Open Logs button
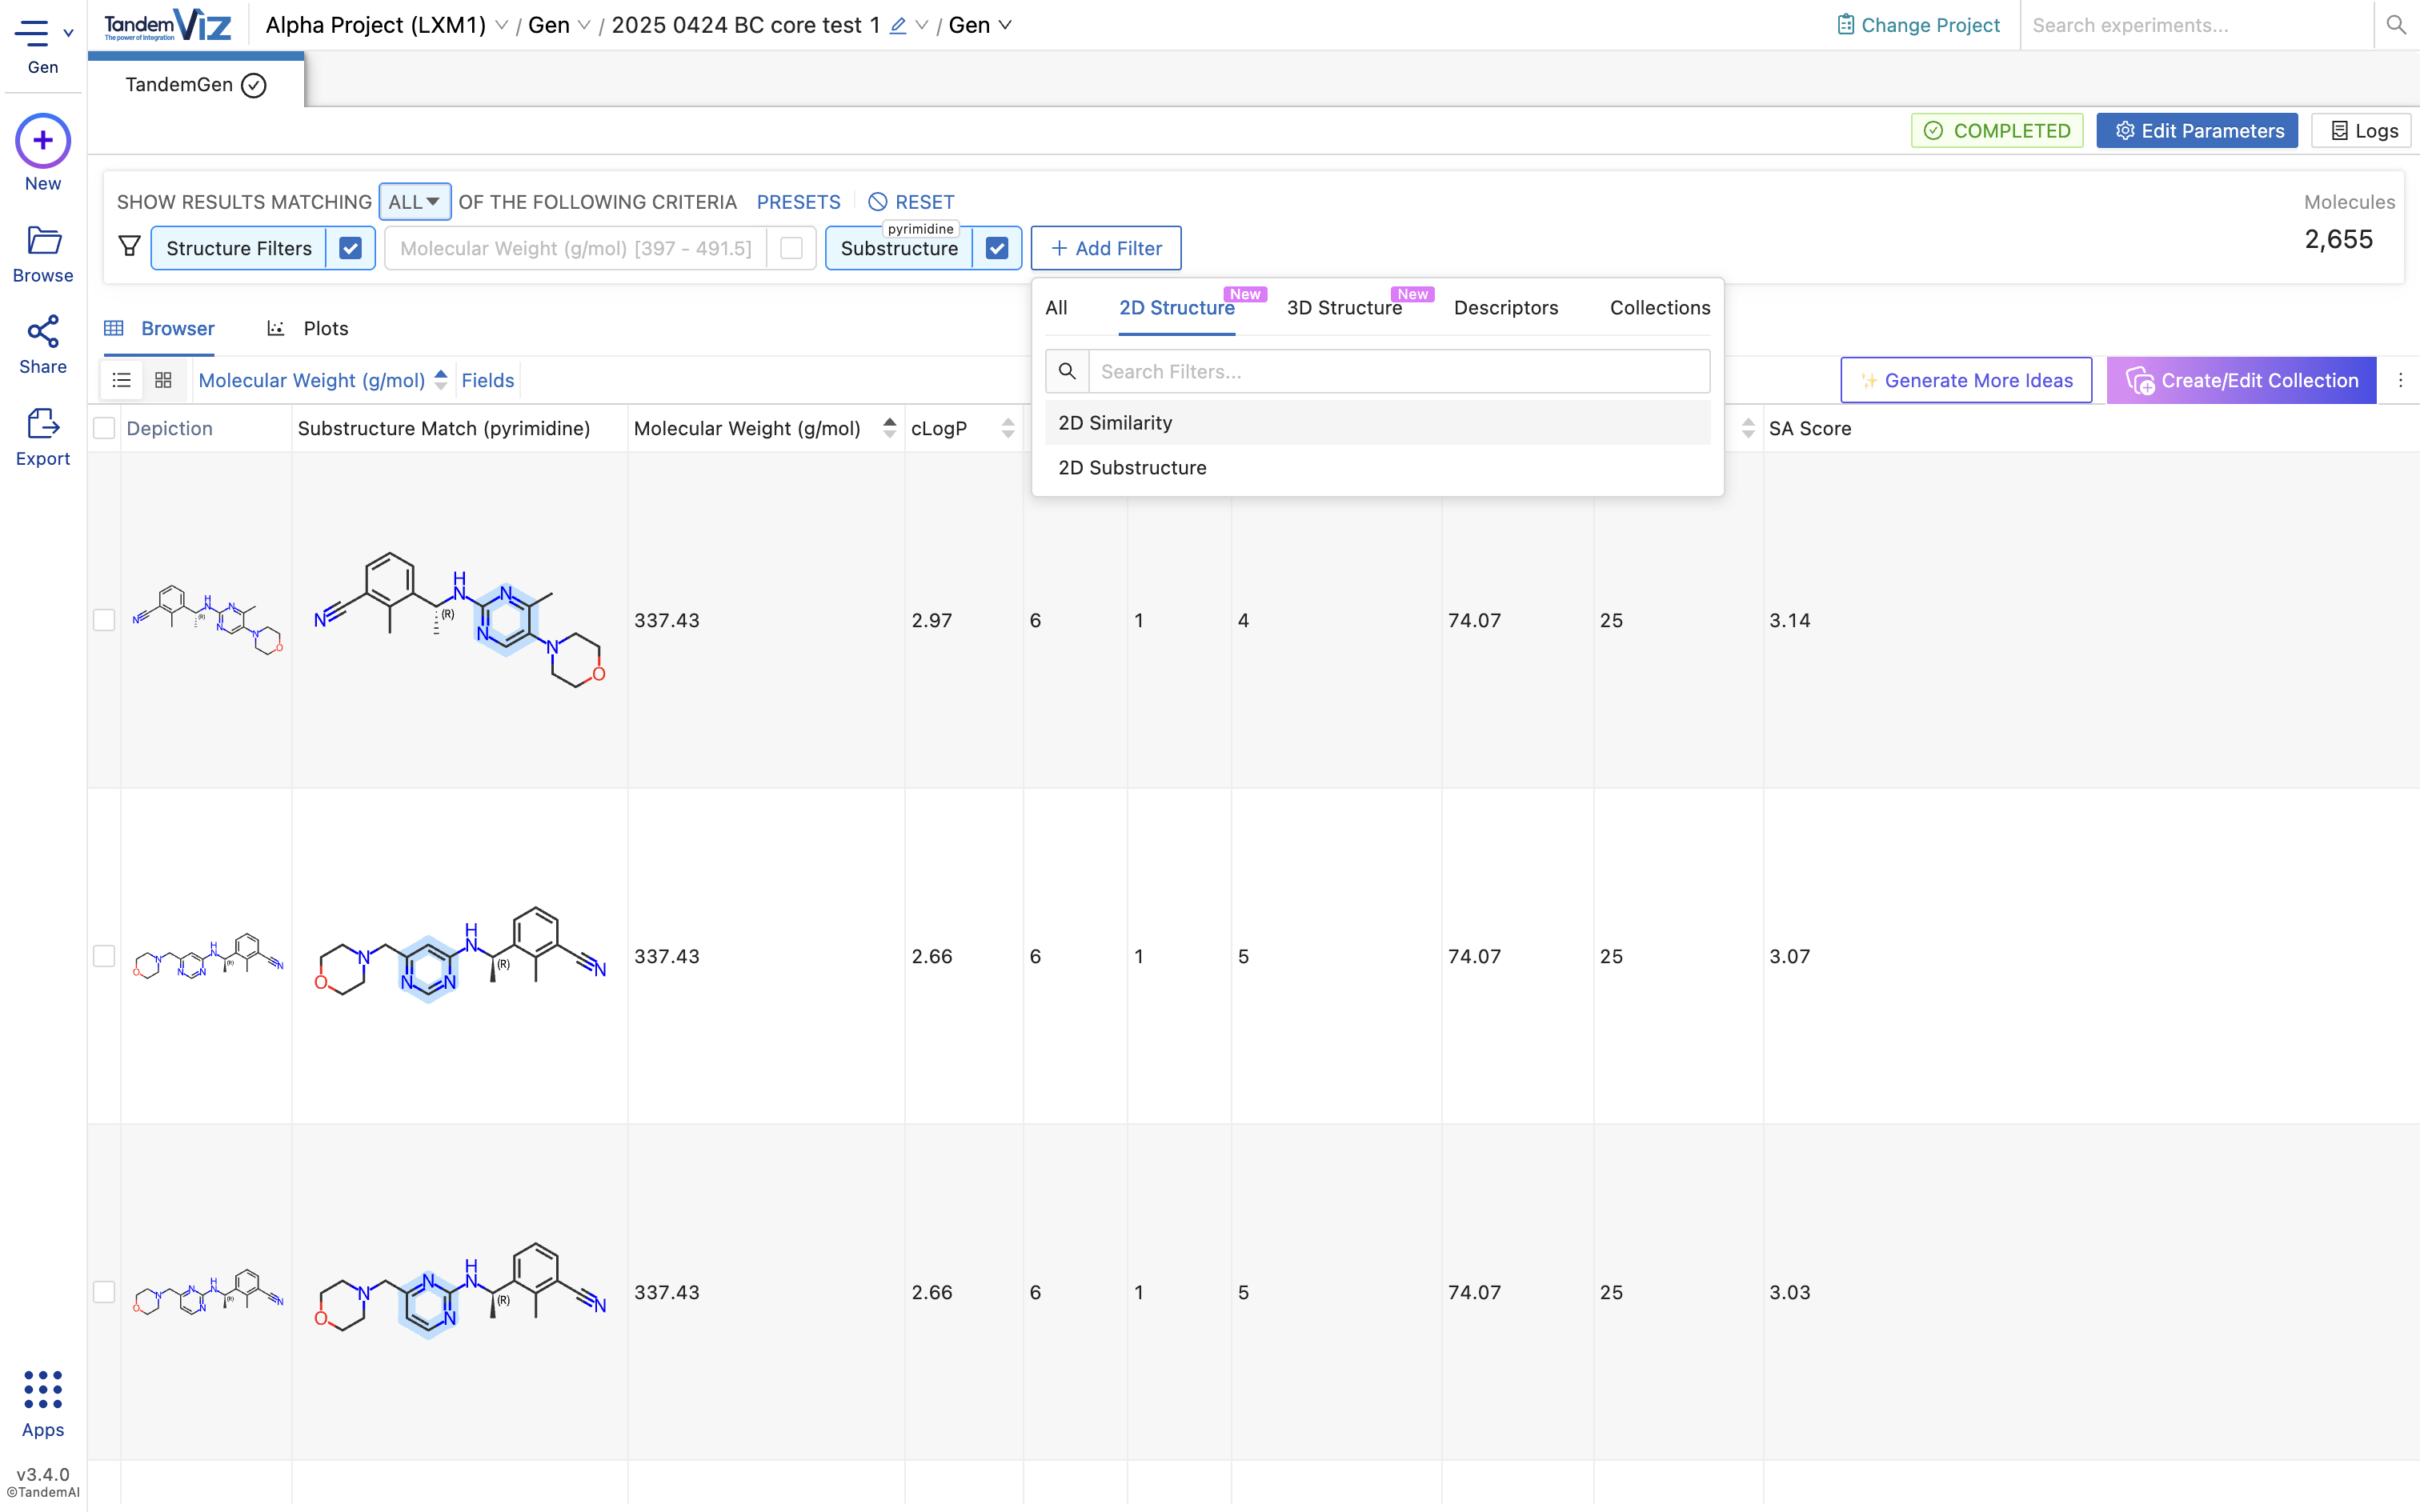 pos(2362,131)
